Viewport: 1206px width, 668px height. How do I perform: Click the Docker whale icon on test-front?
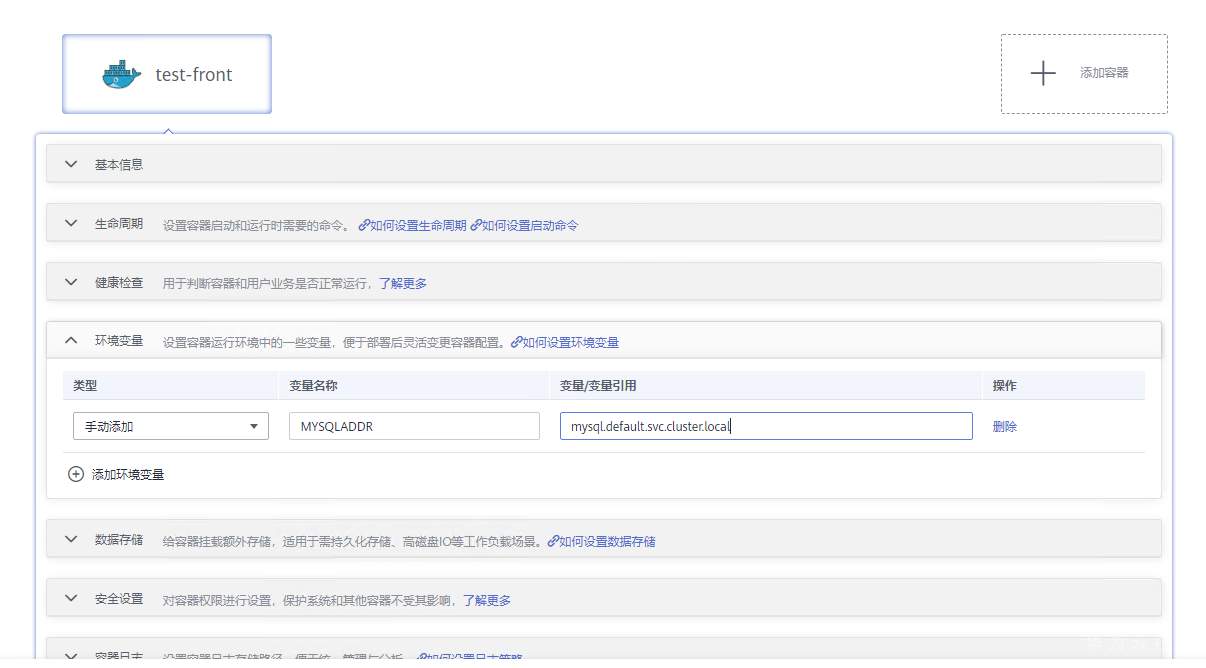(x=122, y=74)
